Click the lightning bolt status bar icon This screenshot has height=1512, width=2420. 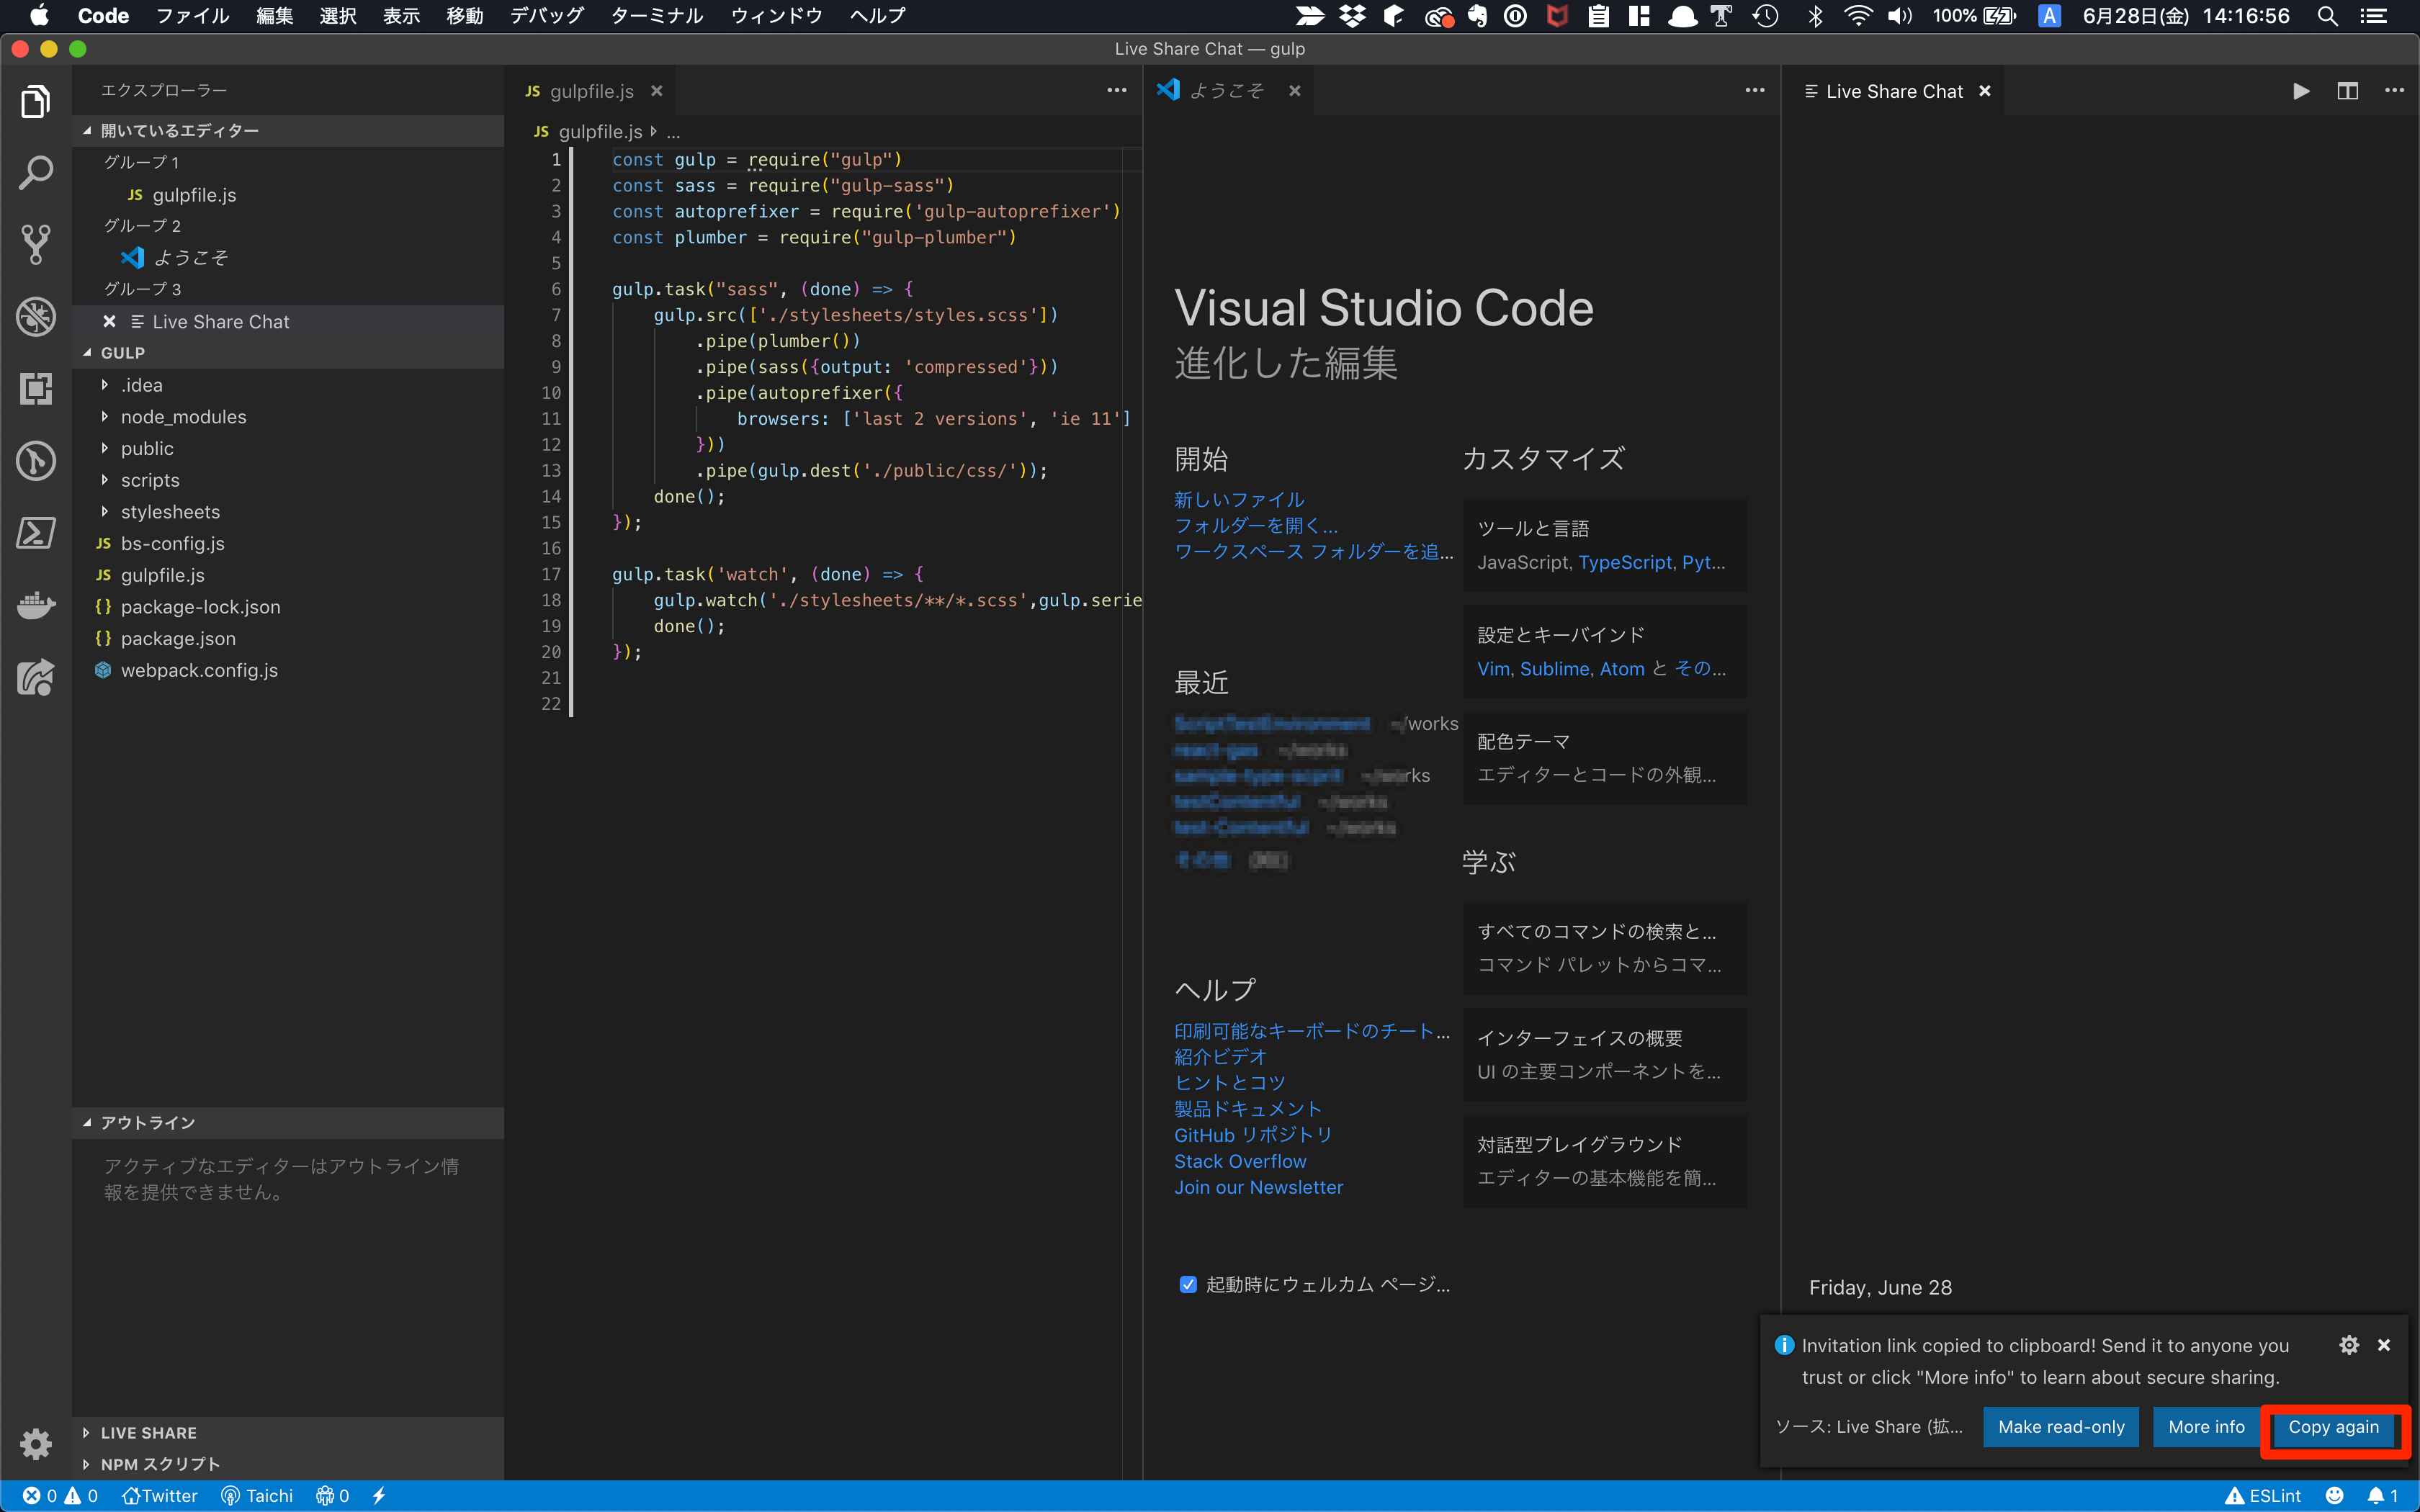[379, 1496]
